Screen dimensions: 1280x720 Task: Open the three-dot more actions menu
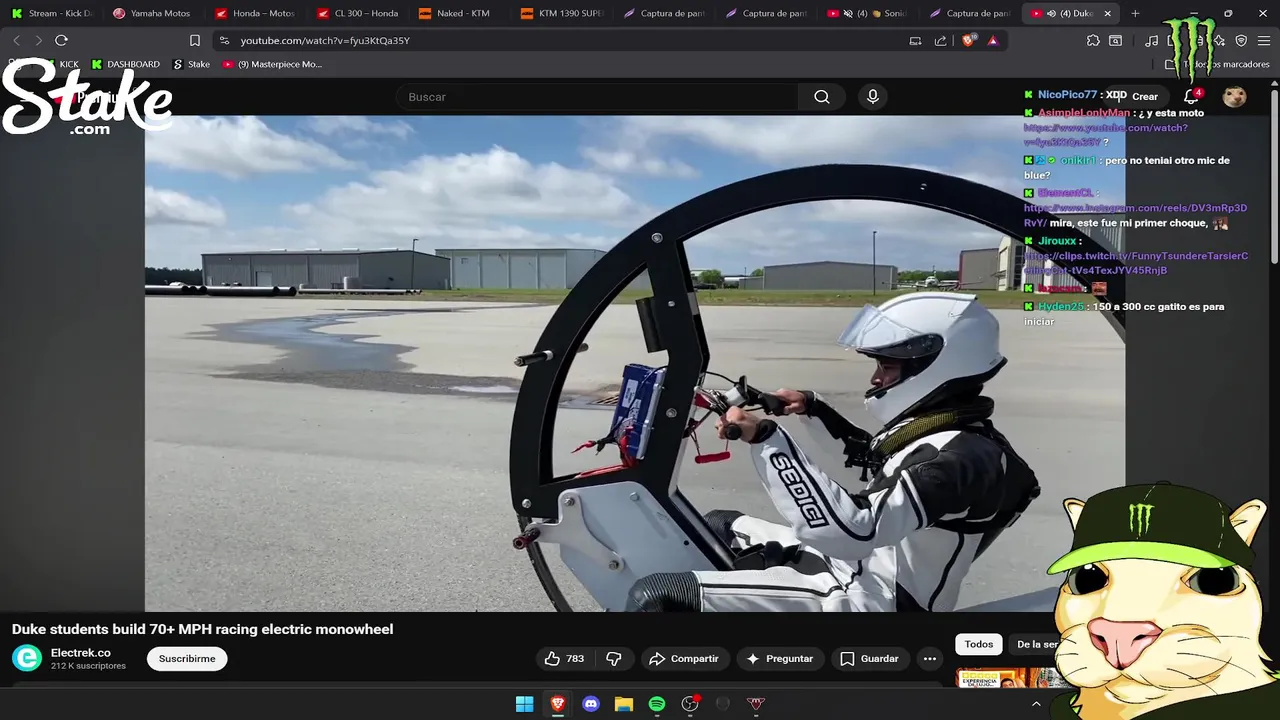pyautogui.click(x=930, y=659)
